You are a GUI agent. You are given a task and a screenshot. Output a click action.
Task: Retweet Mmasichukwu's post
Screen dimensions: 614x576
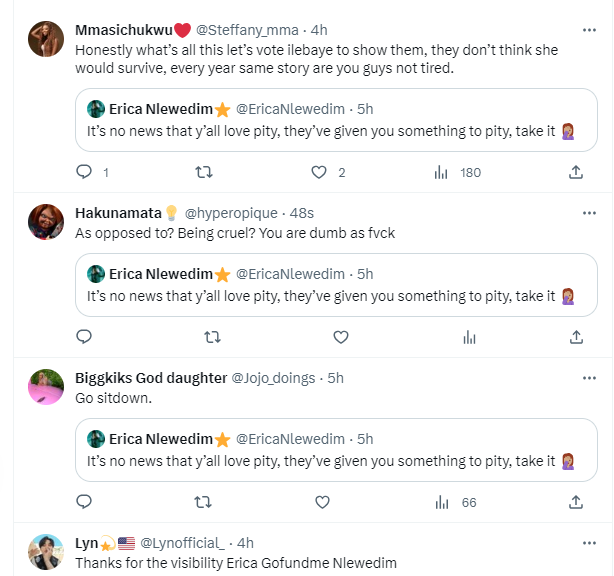[203, 173]
